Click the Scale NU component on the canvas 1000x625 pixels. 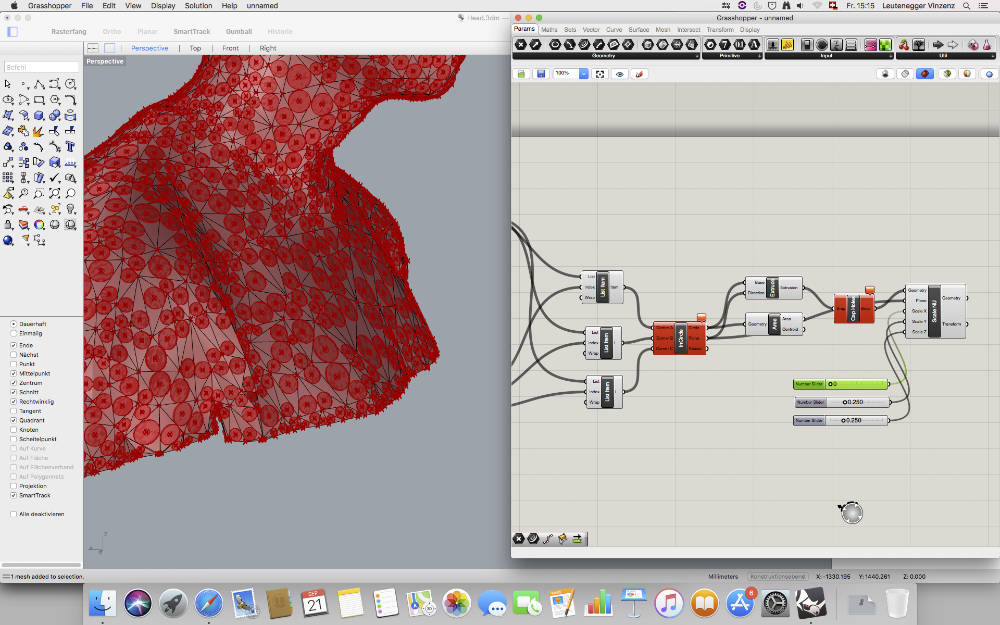coord(935,312)
